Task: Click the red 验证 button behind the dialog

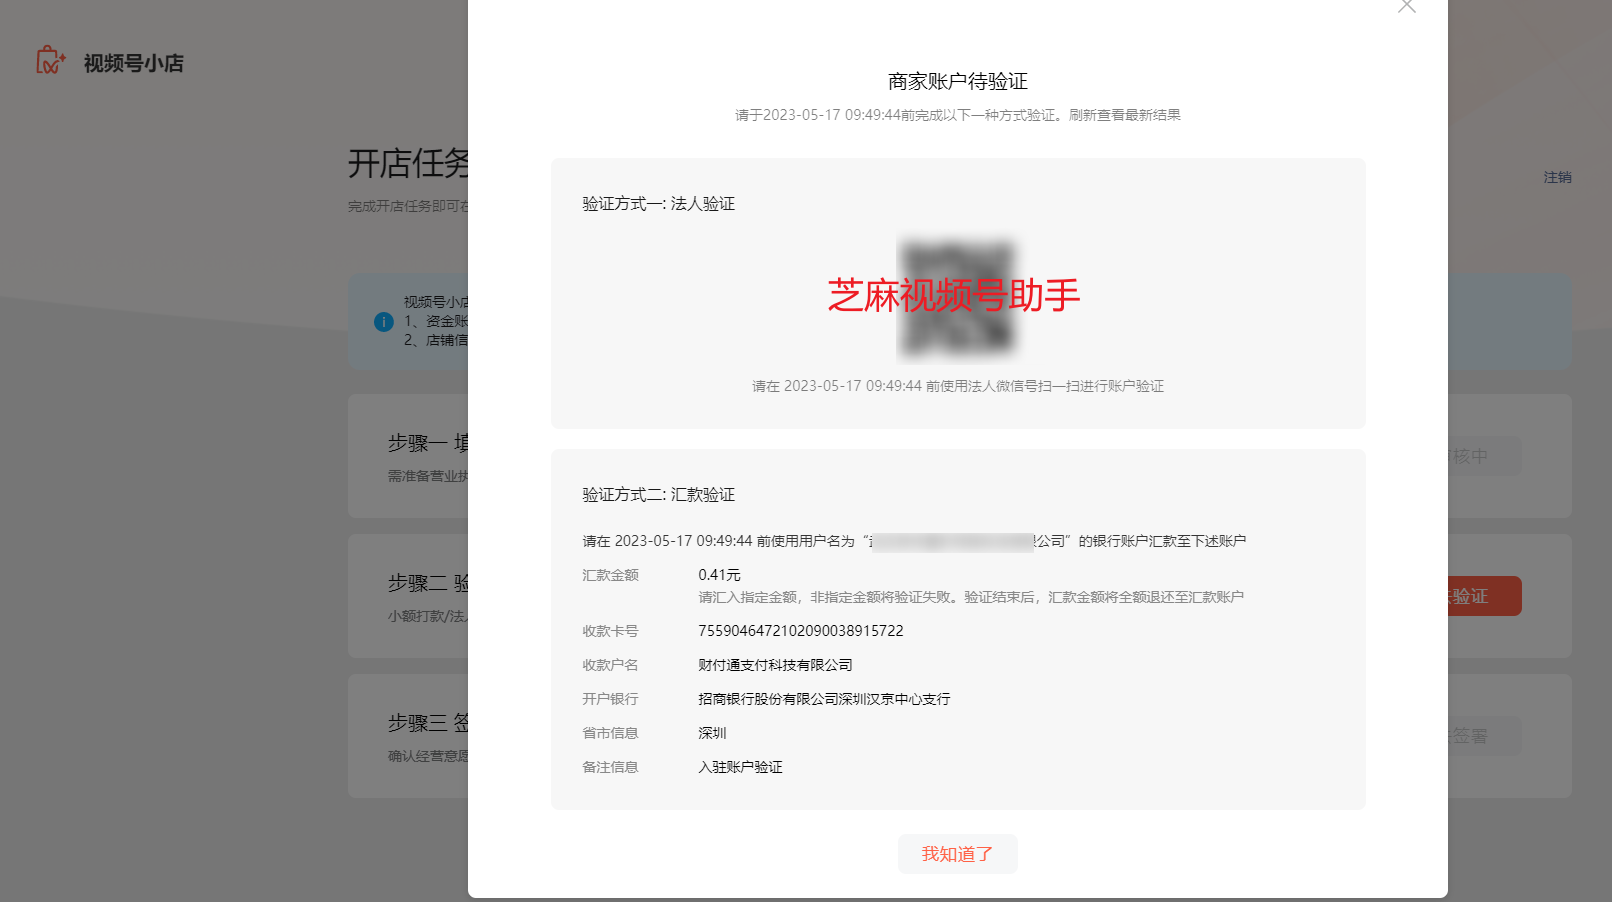Action: (x=1484, y=596)
